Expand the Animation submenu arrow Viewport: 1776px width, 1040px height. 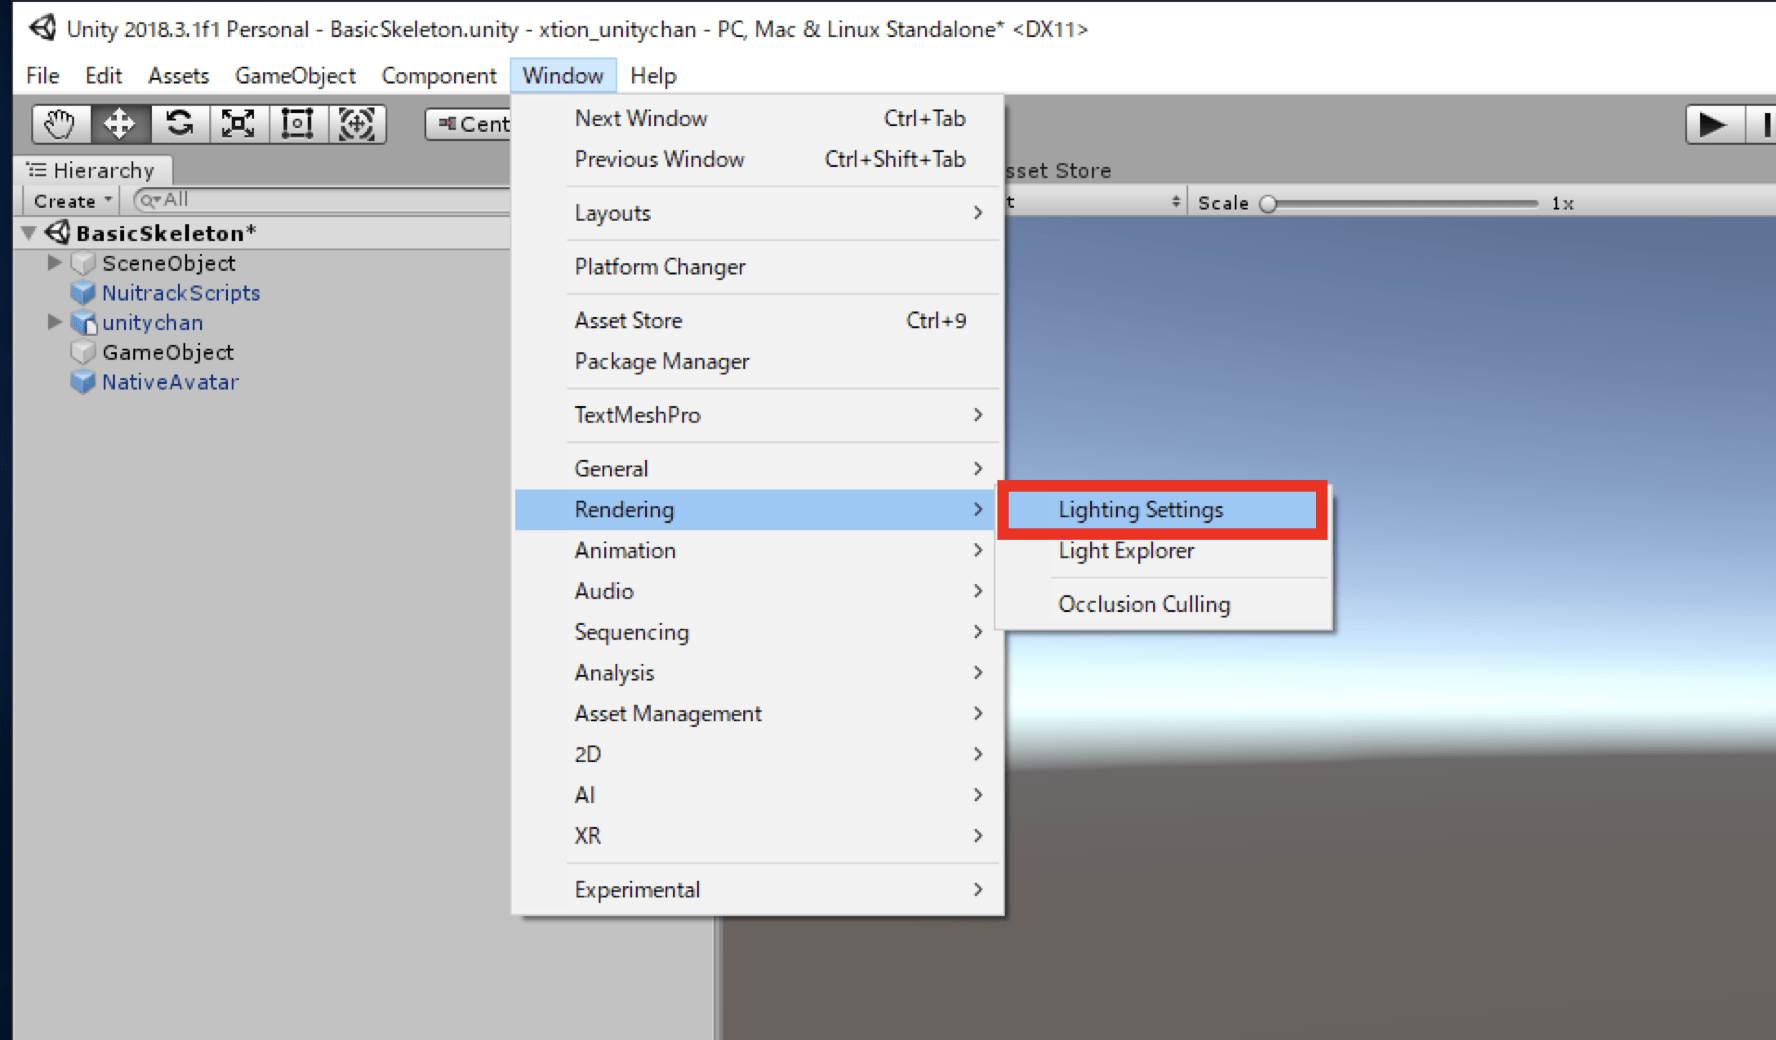point(978,550)
